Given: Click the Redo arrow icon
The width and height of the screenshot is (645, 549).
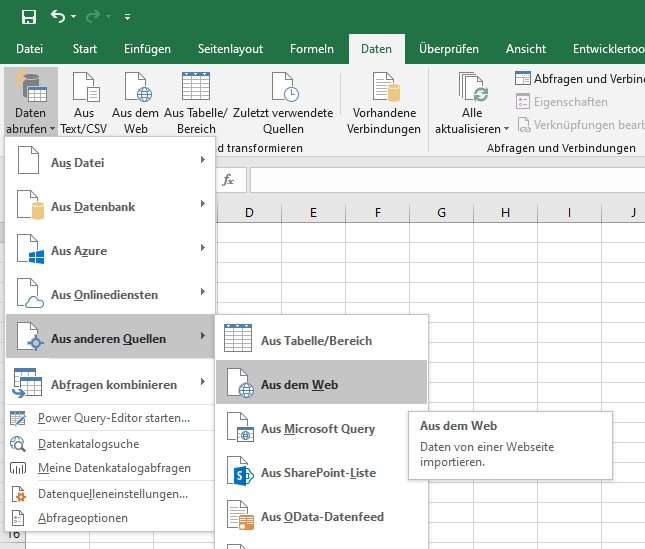Looking at the screenshot, I should click(x=93, y=16).
